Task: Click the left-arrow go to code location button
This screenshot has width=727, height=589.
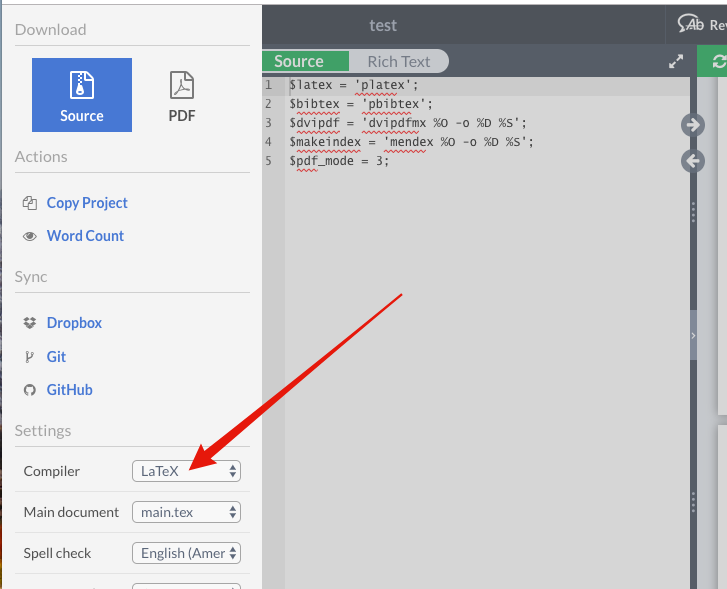Action: coord(693,161)
